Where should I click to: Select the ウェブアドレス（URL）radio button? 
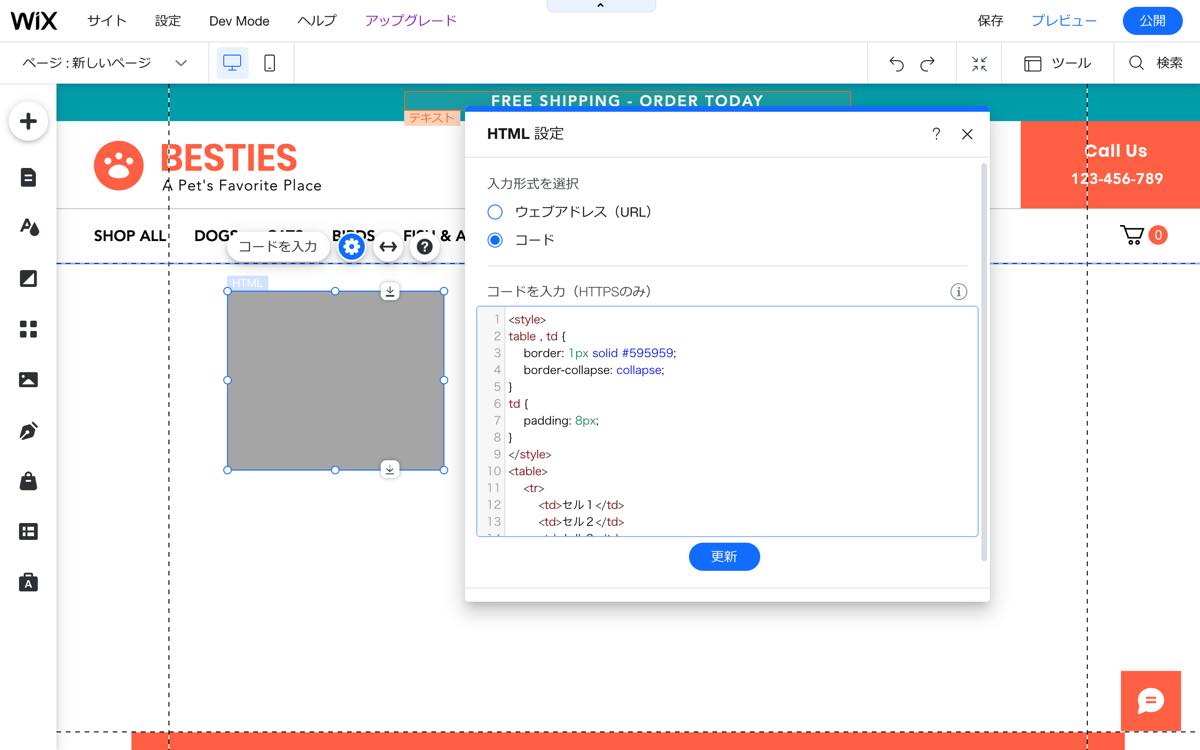[495, 211]
